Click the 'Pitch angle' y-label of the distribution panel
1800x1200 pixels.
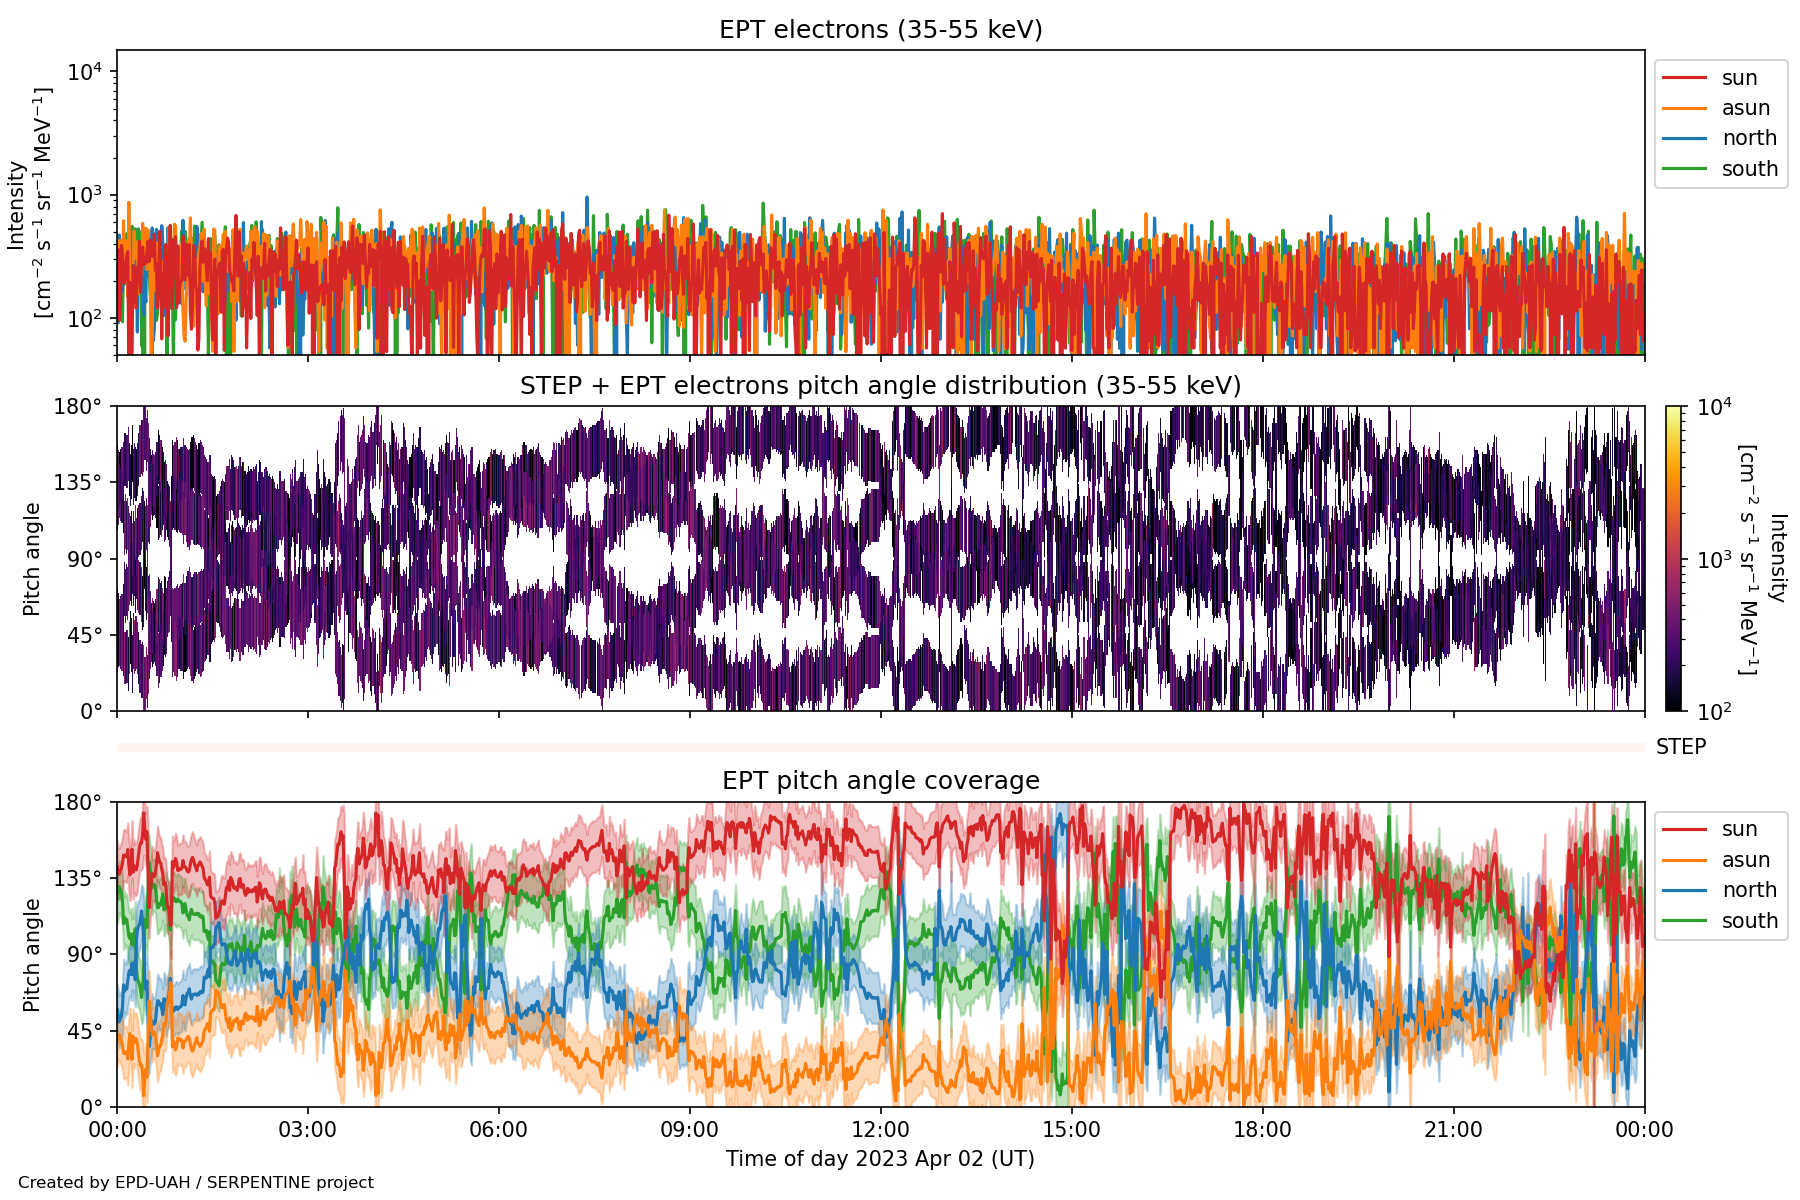[32, 559]
